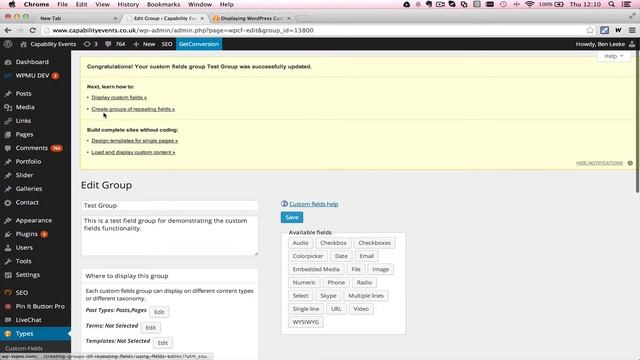Open the View menu
Image resolution: width=640 pixels, height=360 pixels.
(x=102, y=4)
